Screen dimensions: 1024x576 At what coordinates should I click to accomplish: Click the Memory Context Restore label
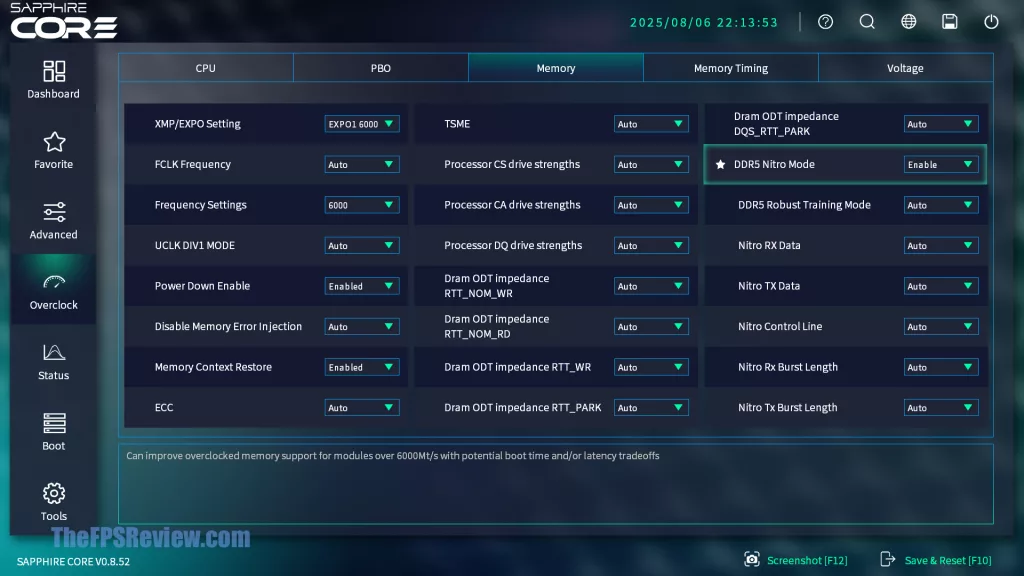pyautogui.click(x=213, y=367)
